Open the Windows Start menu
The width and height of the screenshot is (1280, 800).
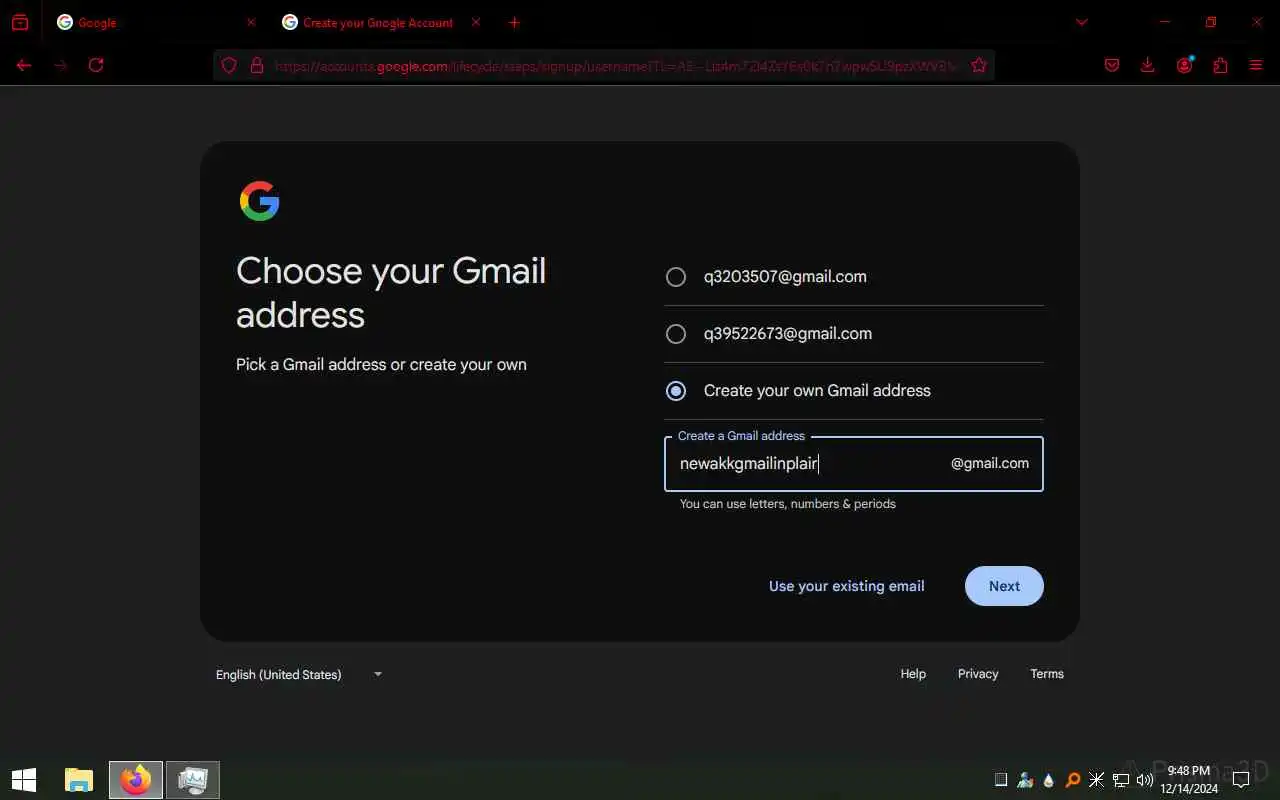[24, 780]
